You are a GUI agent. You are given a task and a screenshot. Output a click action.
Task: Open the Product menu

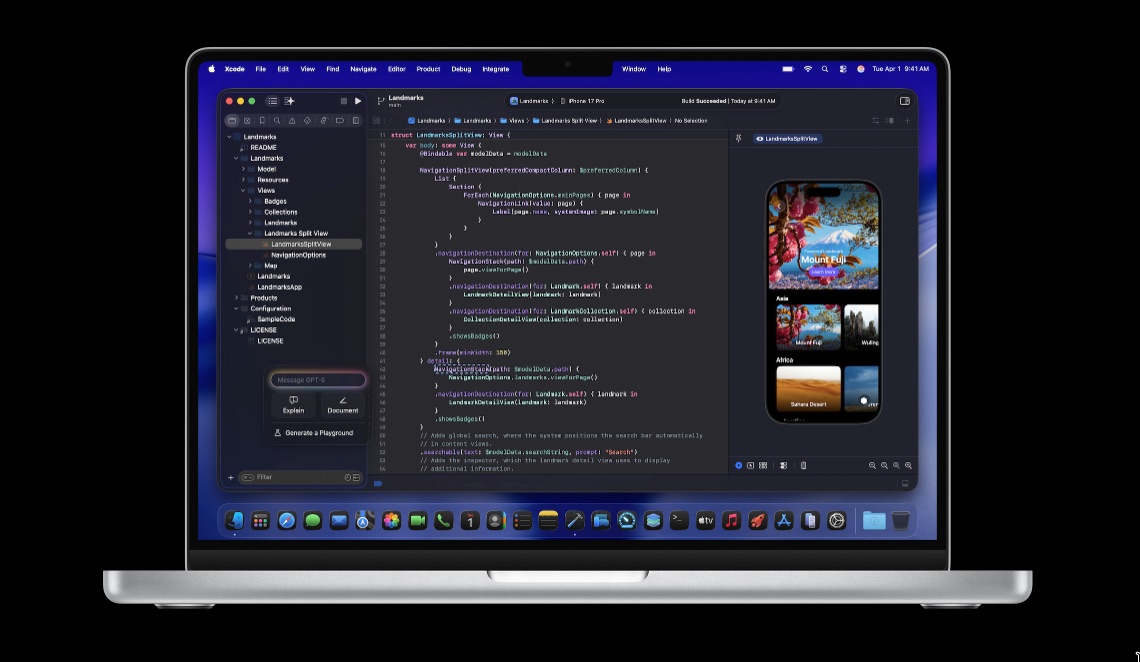pos(428,69)
